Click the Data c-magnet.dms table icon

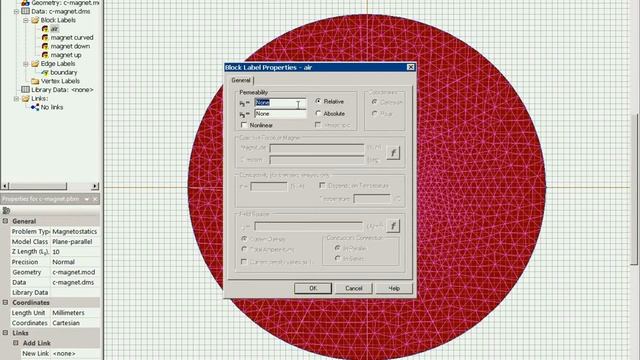[25, 11]
